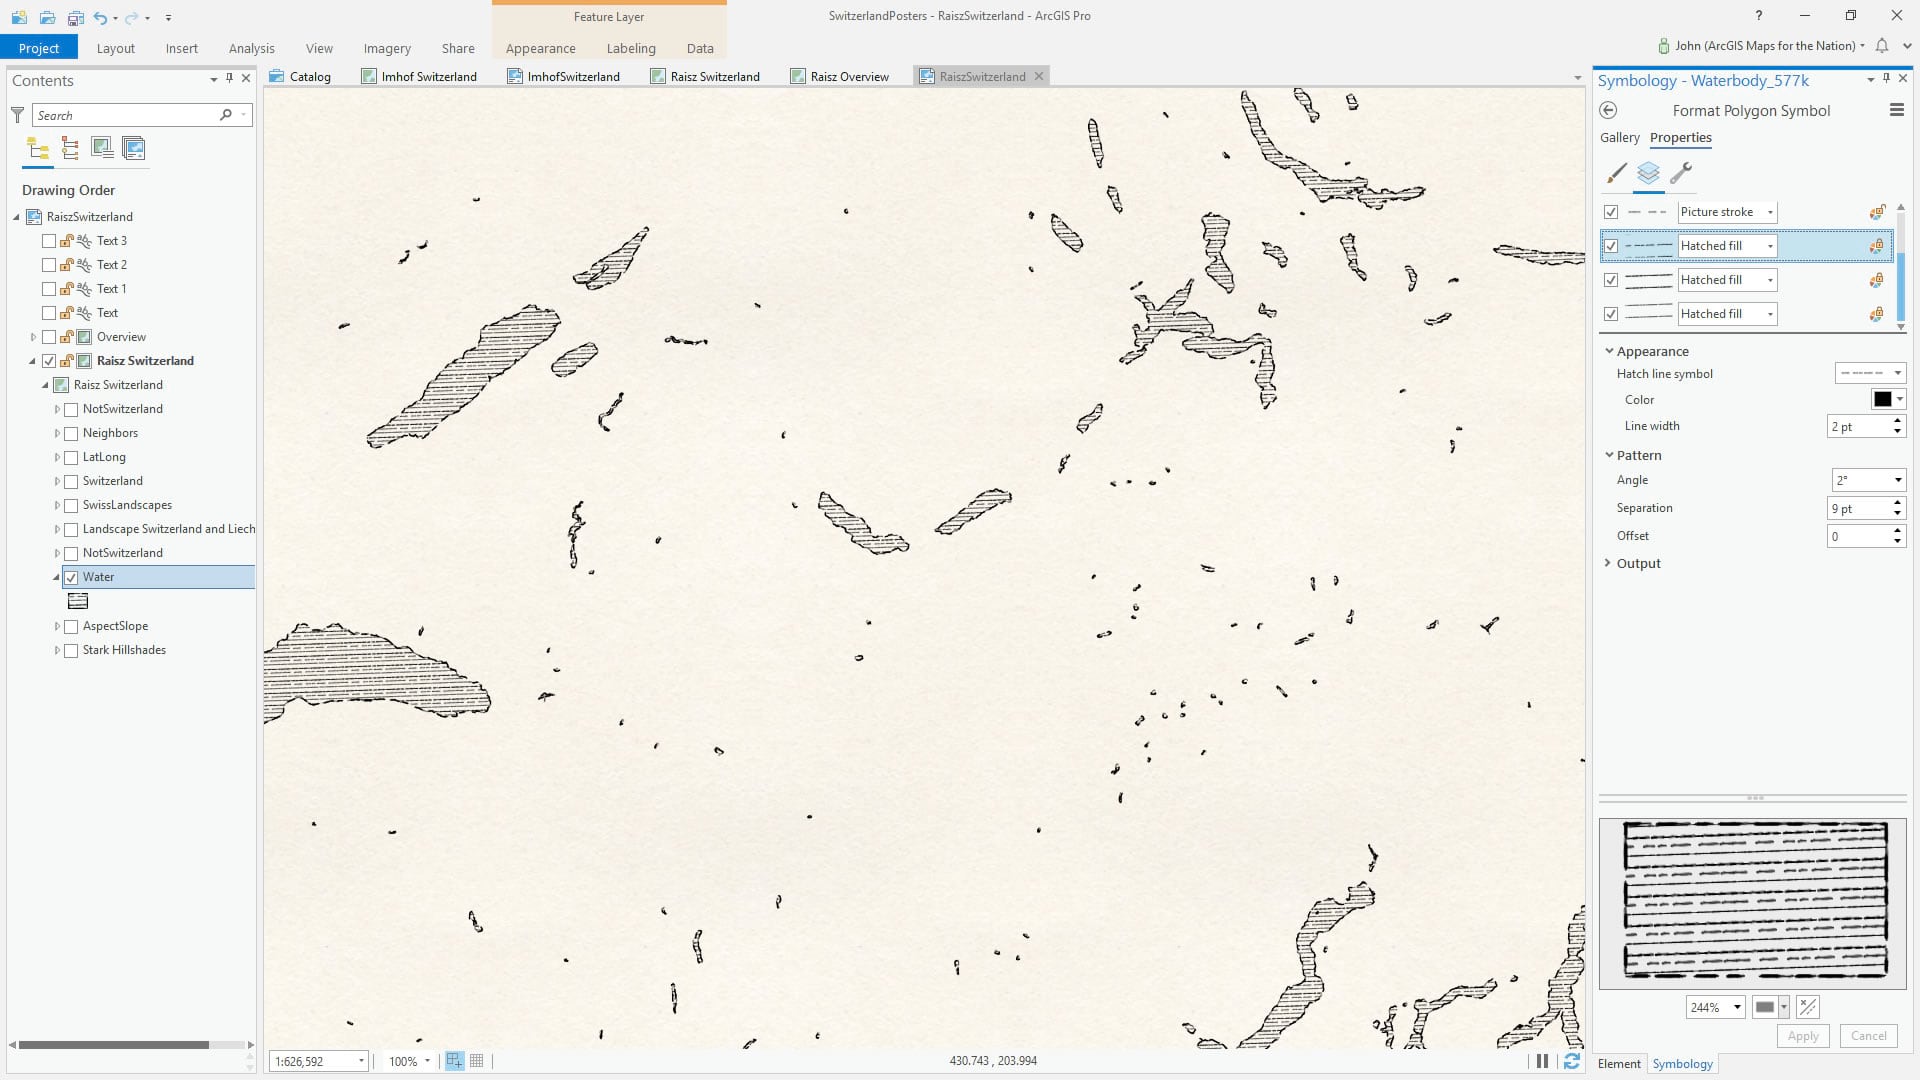Disable the Picture stroke symbol layer checkbox
This screenshot has height=1080, width=1920.
tap(1611, 212)
